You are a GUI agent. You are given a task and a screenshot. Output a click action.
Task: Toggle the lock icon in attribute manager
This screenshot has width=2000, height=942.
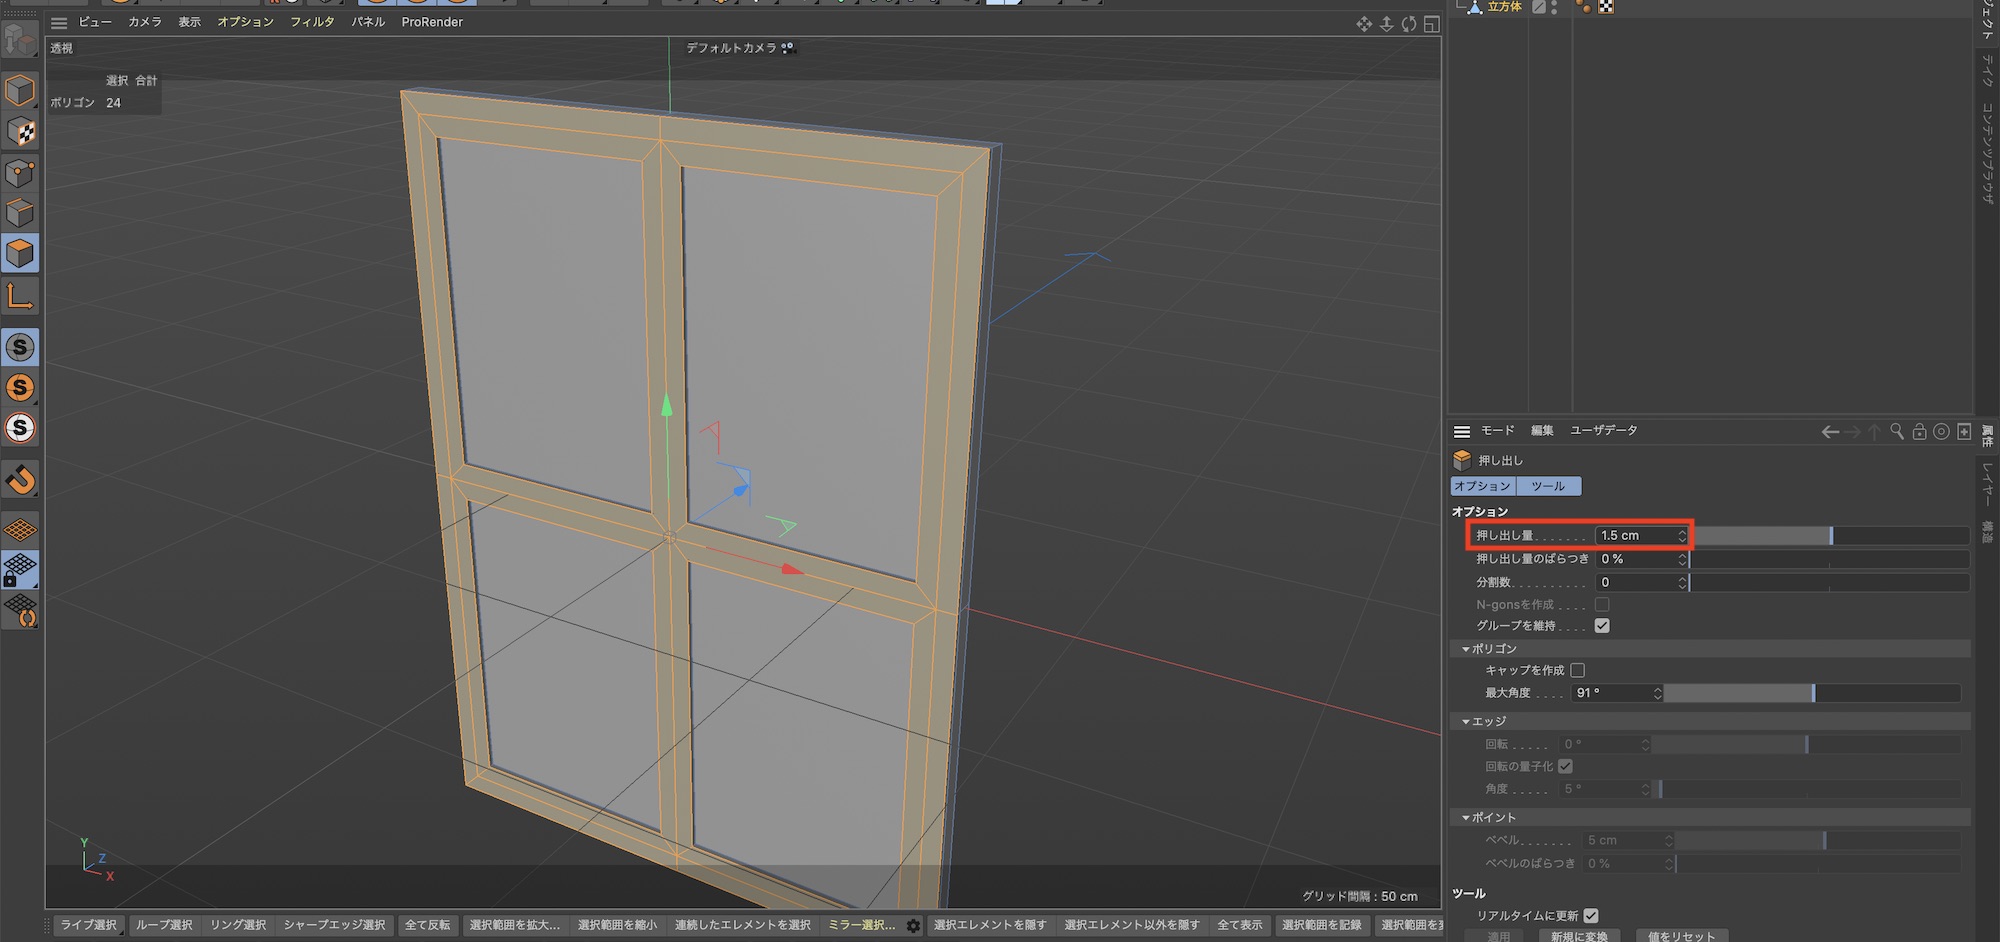click(x=1919, y=432)
